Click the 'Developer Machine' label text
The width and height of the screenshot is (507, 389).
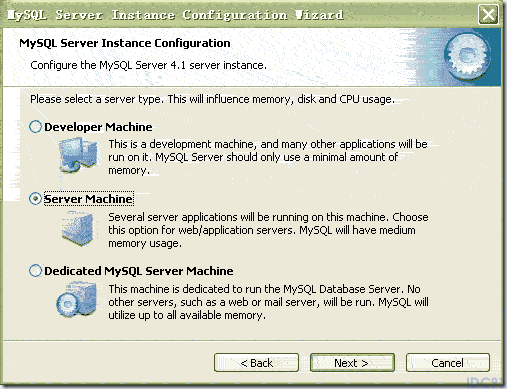point(98,127)
